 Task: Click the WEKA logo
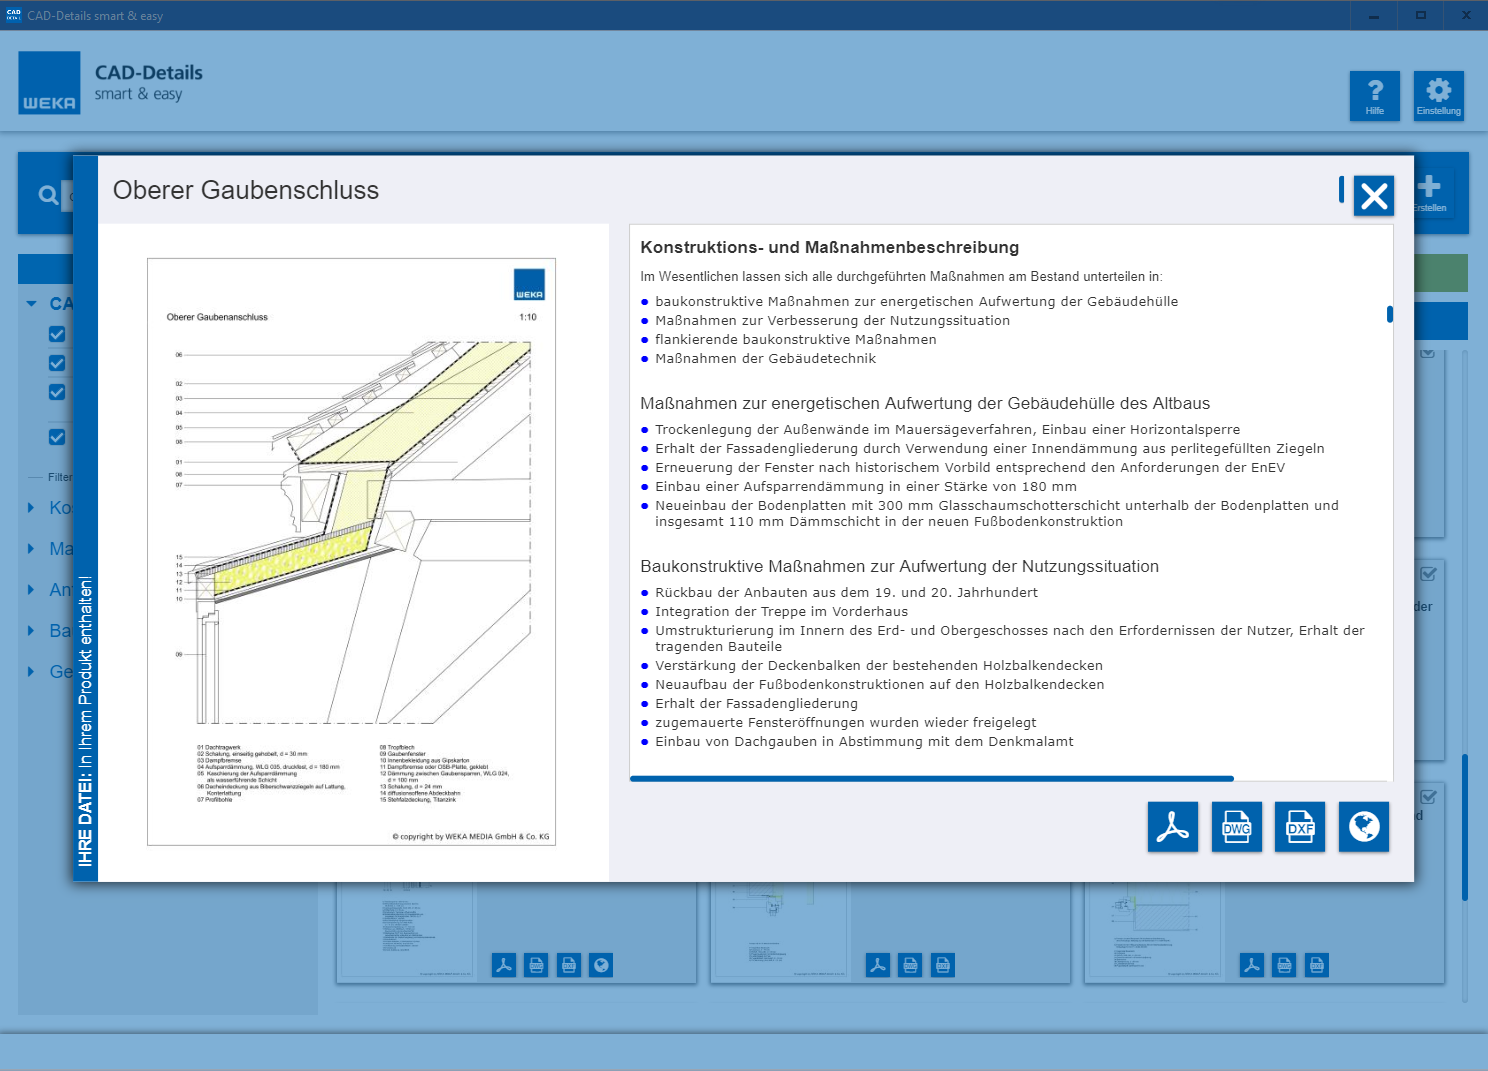click(x=49, y=83)
